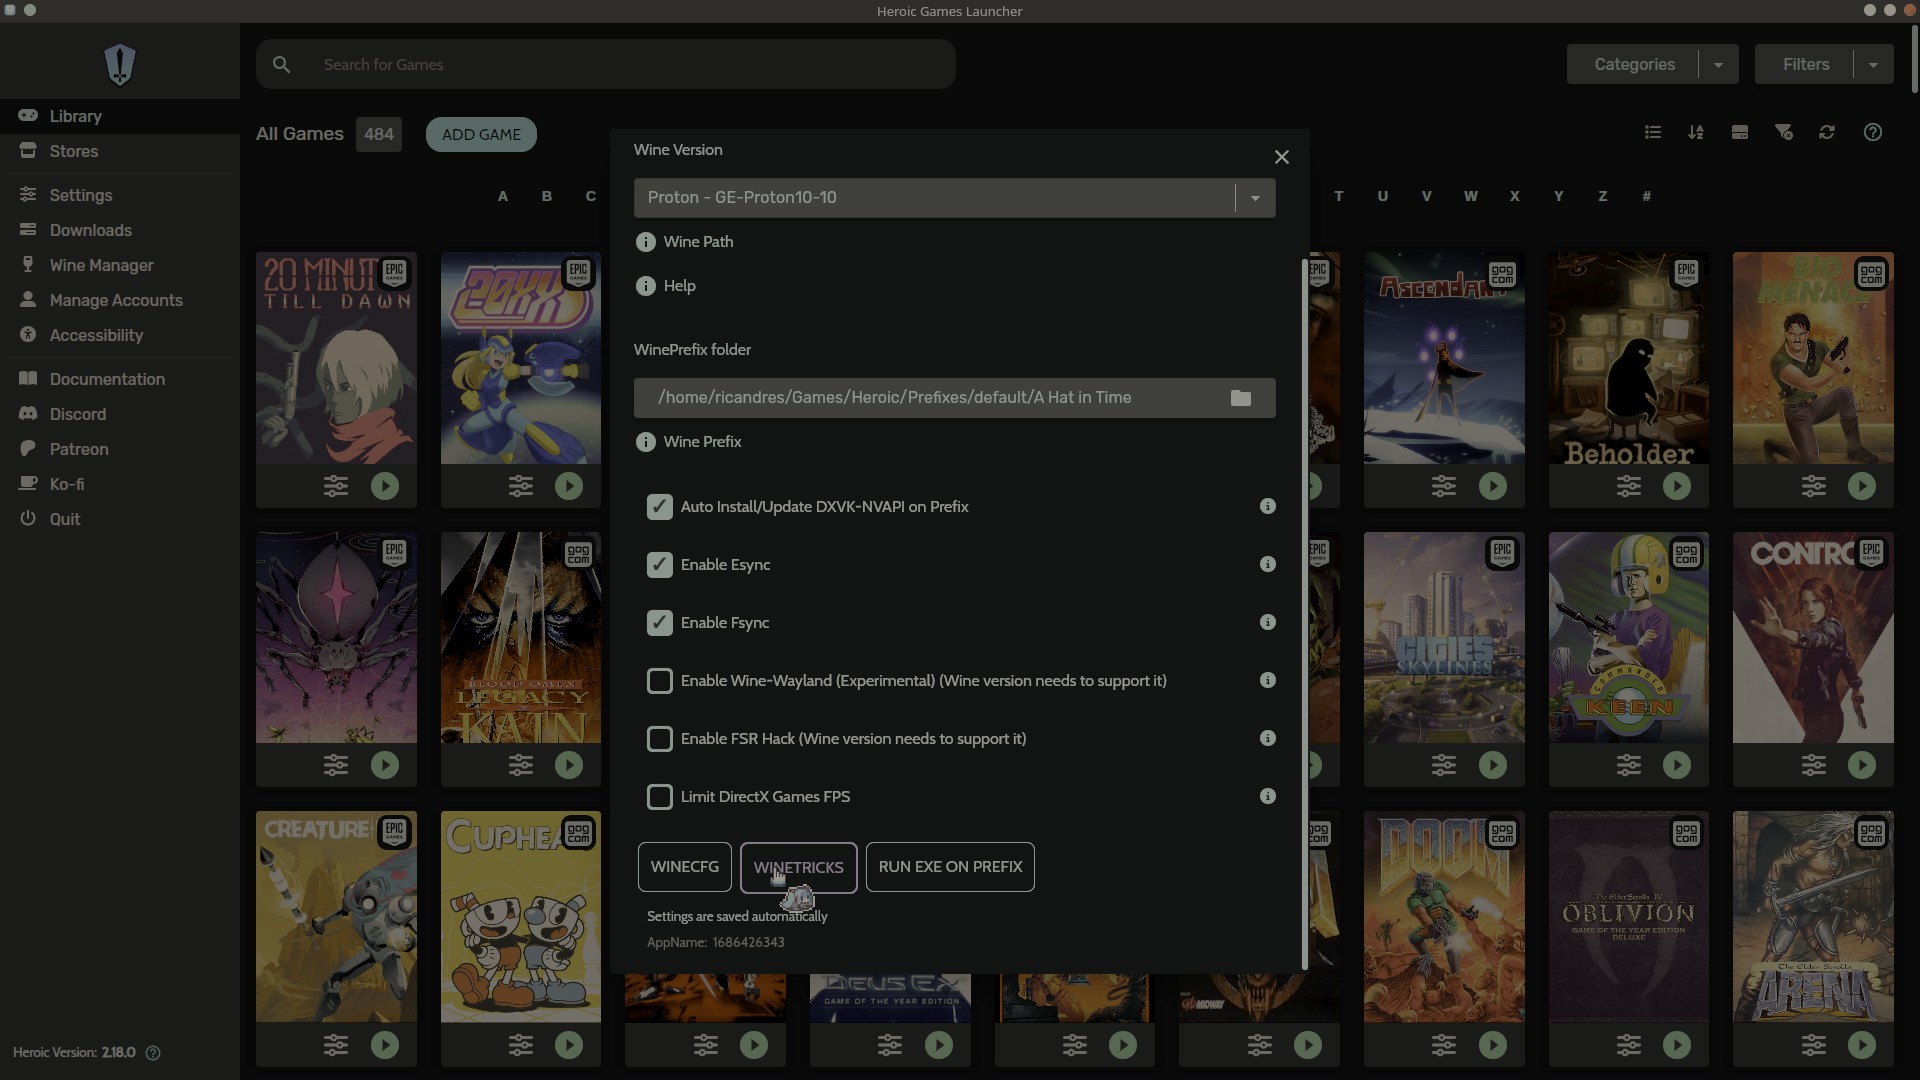The width and height of the screenshot is (1920, 1080).
Task: Play Cuphead
Action: tap(569, 1045)
